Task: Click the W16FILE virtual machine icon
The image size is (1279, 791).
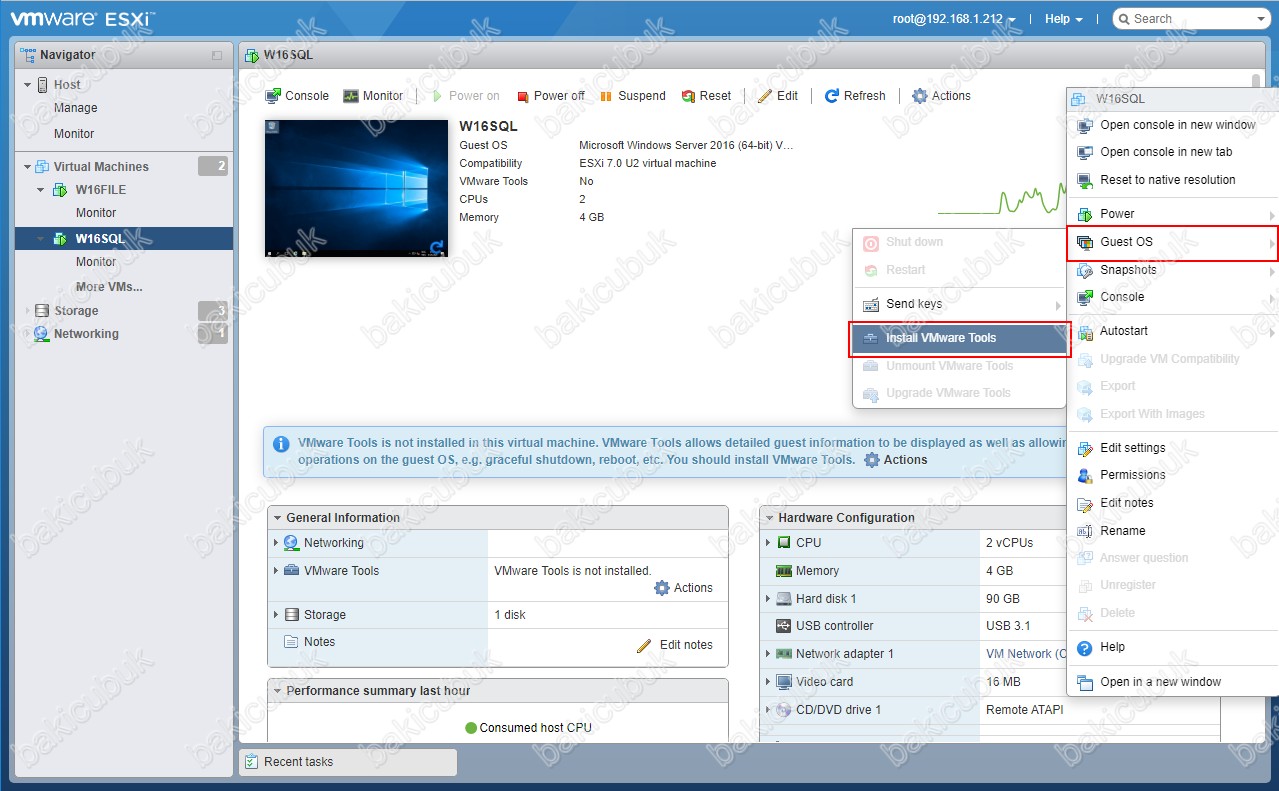Action: click(x=60, y=190)
